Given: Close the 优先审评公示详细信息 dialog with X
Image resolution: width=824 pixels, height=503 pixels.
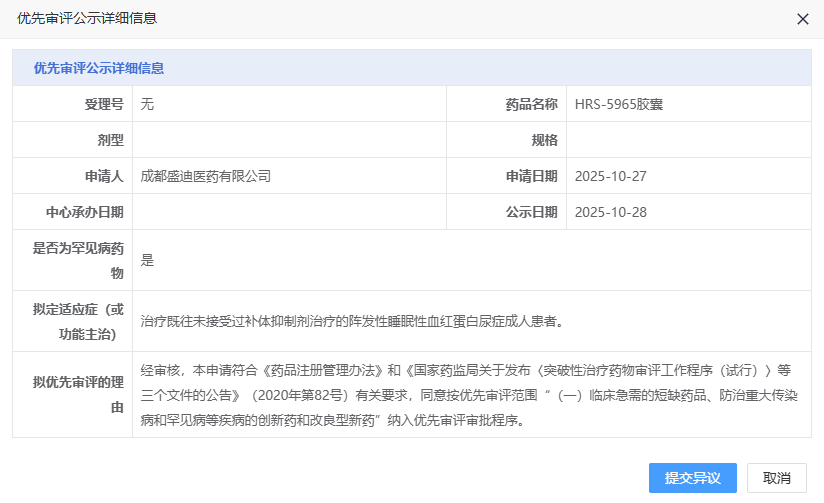Looking at the screenshot, I should pyautogui.click(x=801, y=19).
